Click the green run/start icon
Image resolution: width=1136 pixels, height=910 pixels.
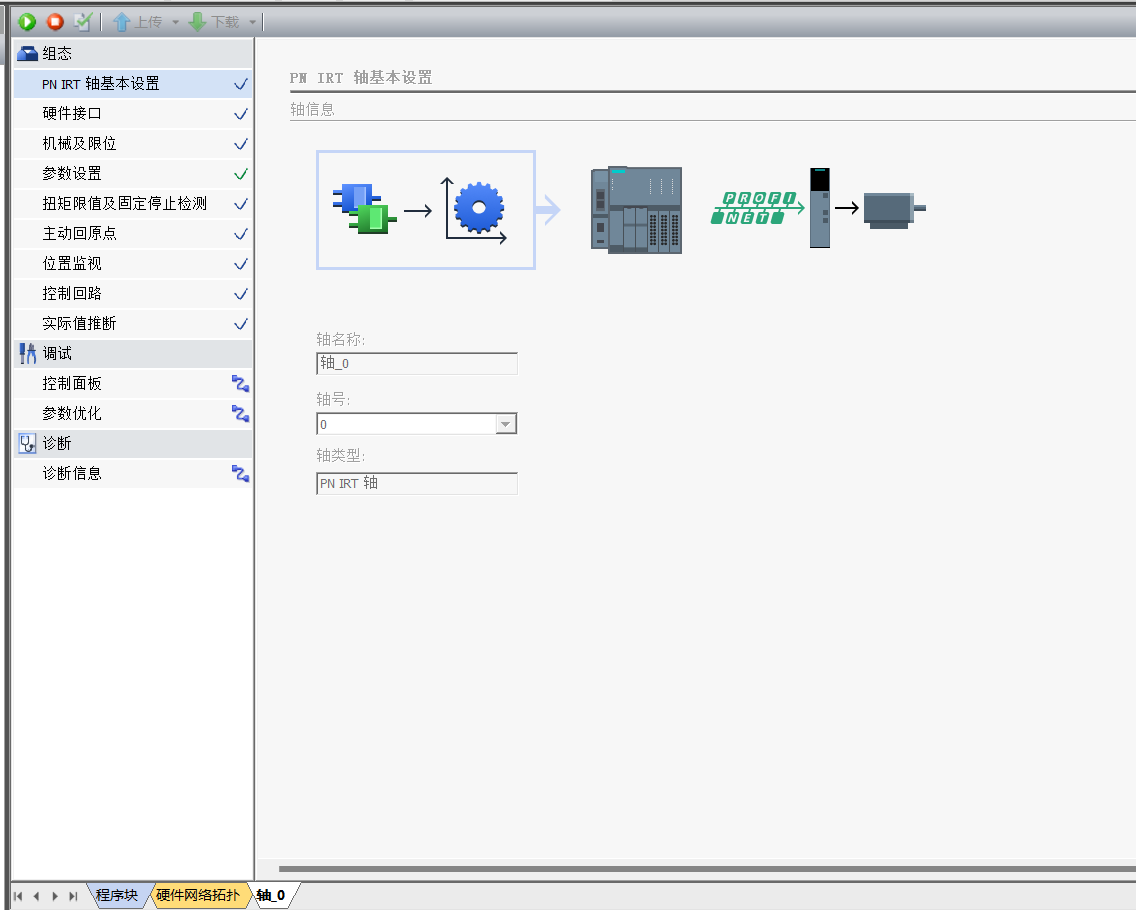27,22
